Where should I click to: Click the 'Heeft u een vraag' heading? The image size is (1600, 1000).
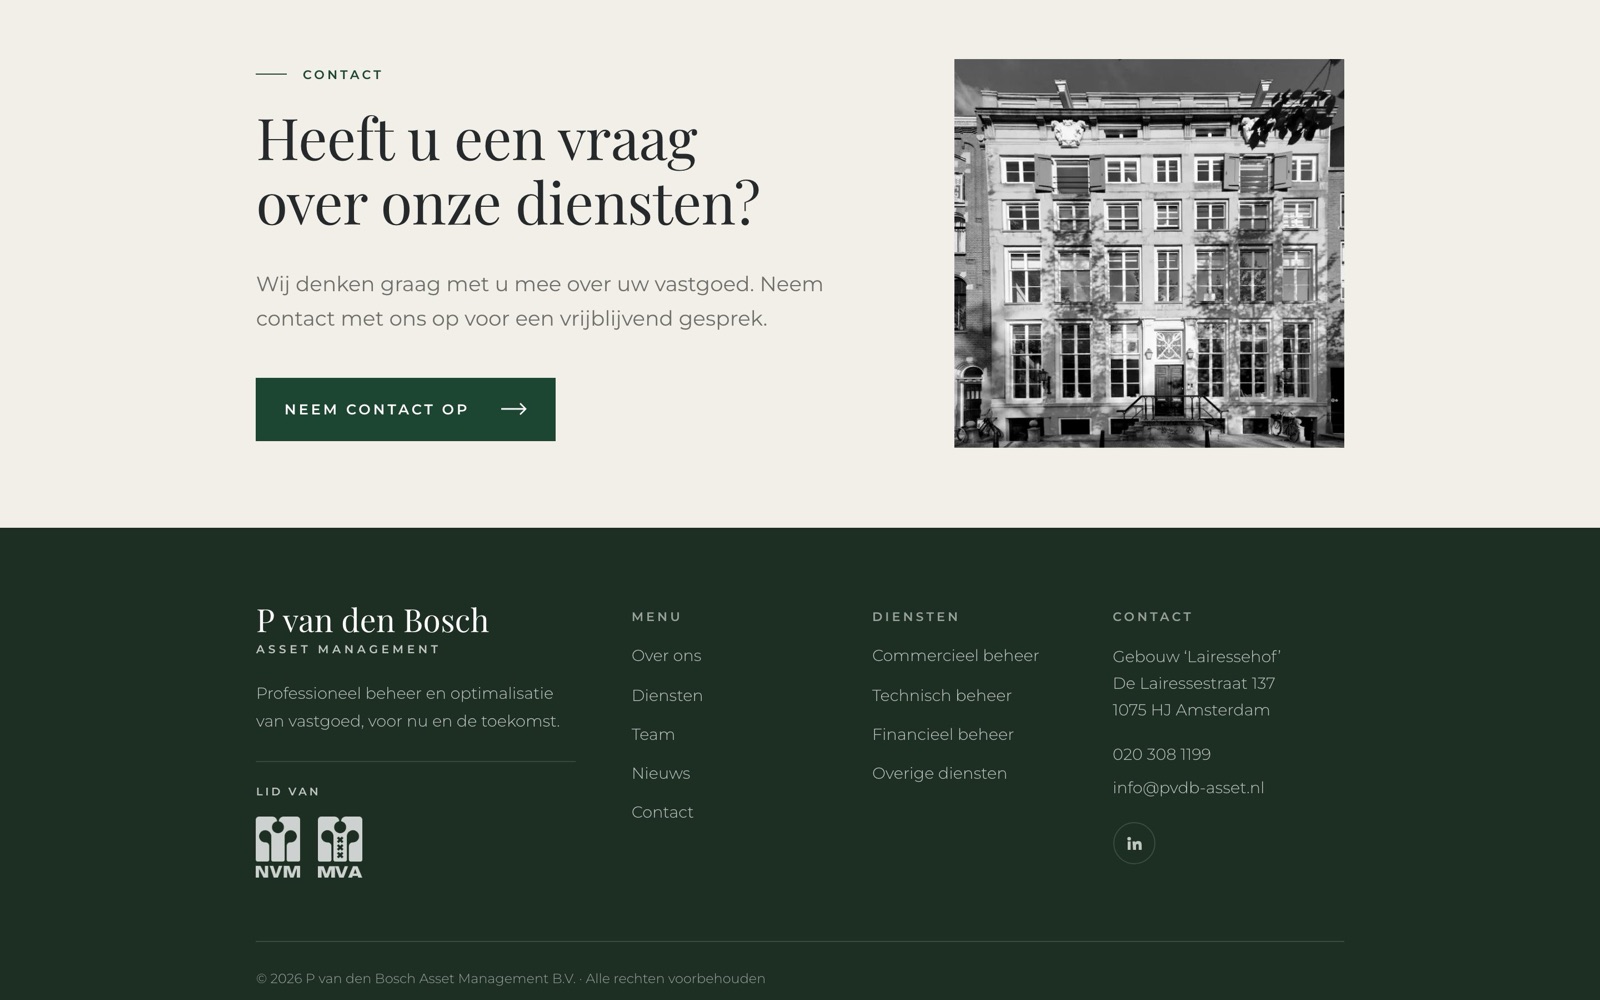(x=508, y=171)
